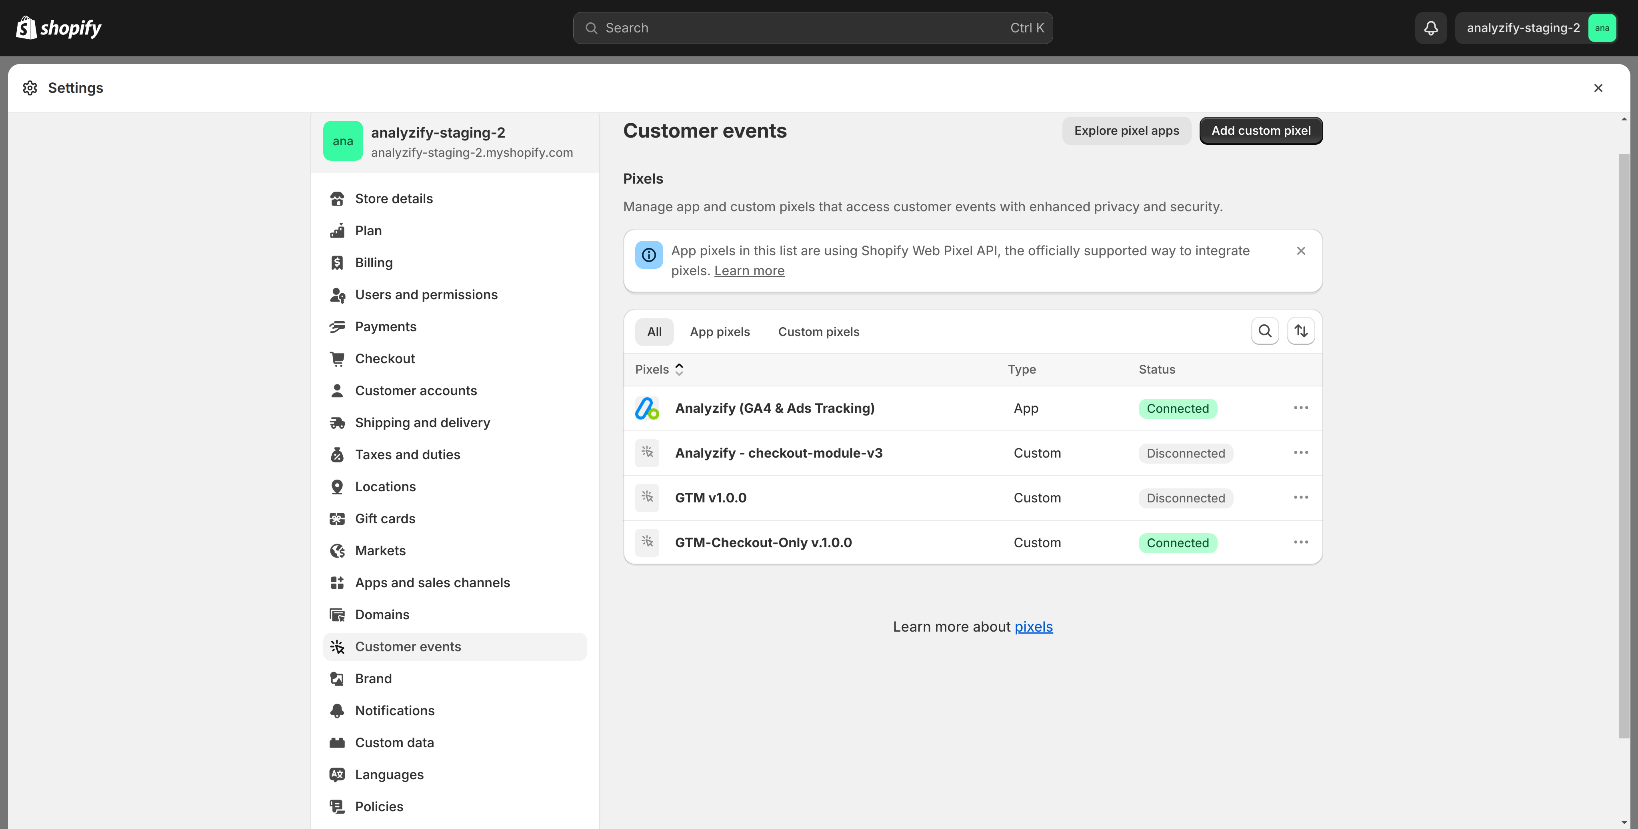Click the Locations pin icon
1638x829 pixels.
[337, 487]
